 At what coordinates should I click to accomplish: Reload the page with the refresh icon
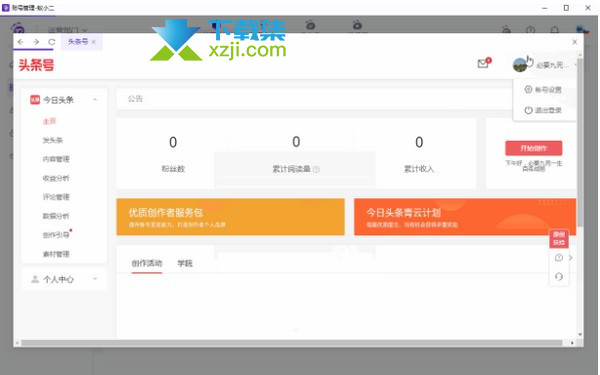coord(52,42)
